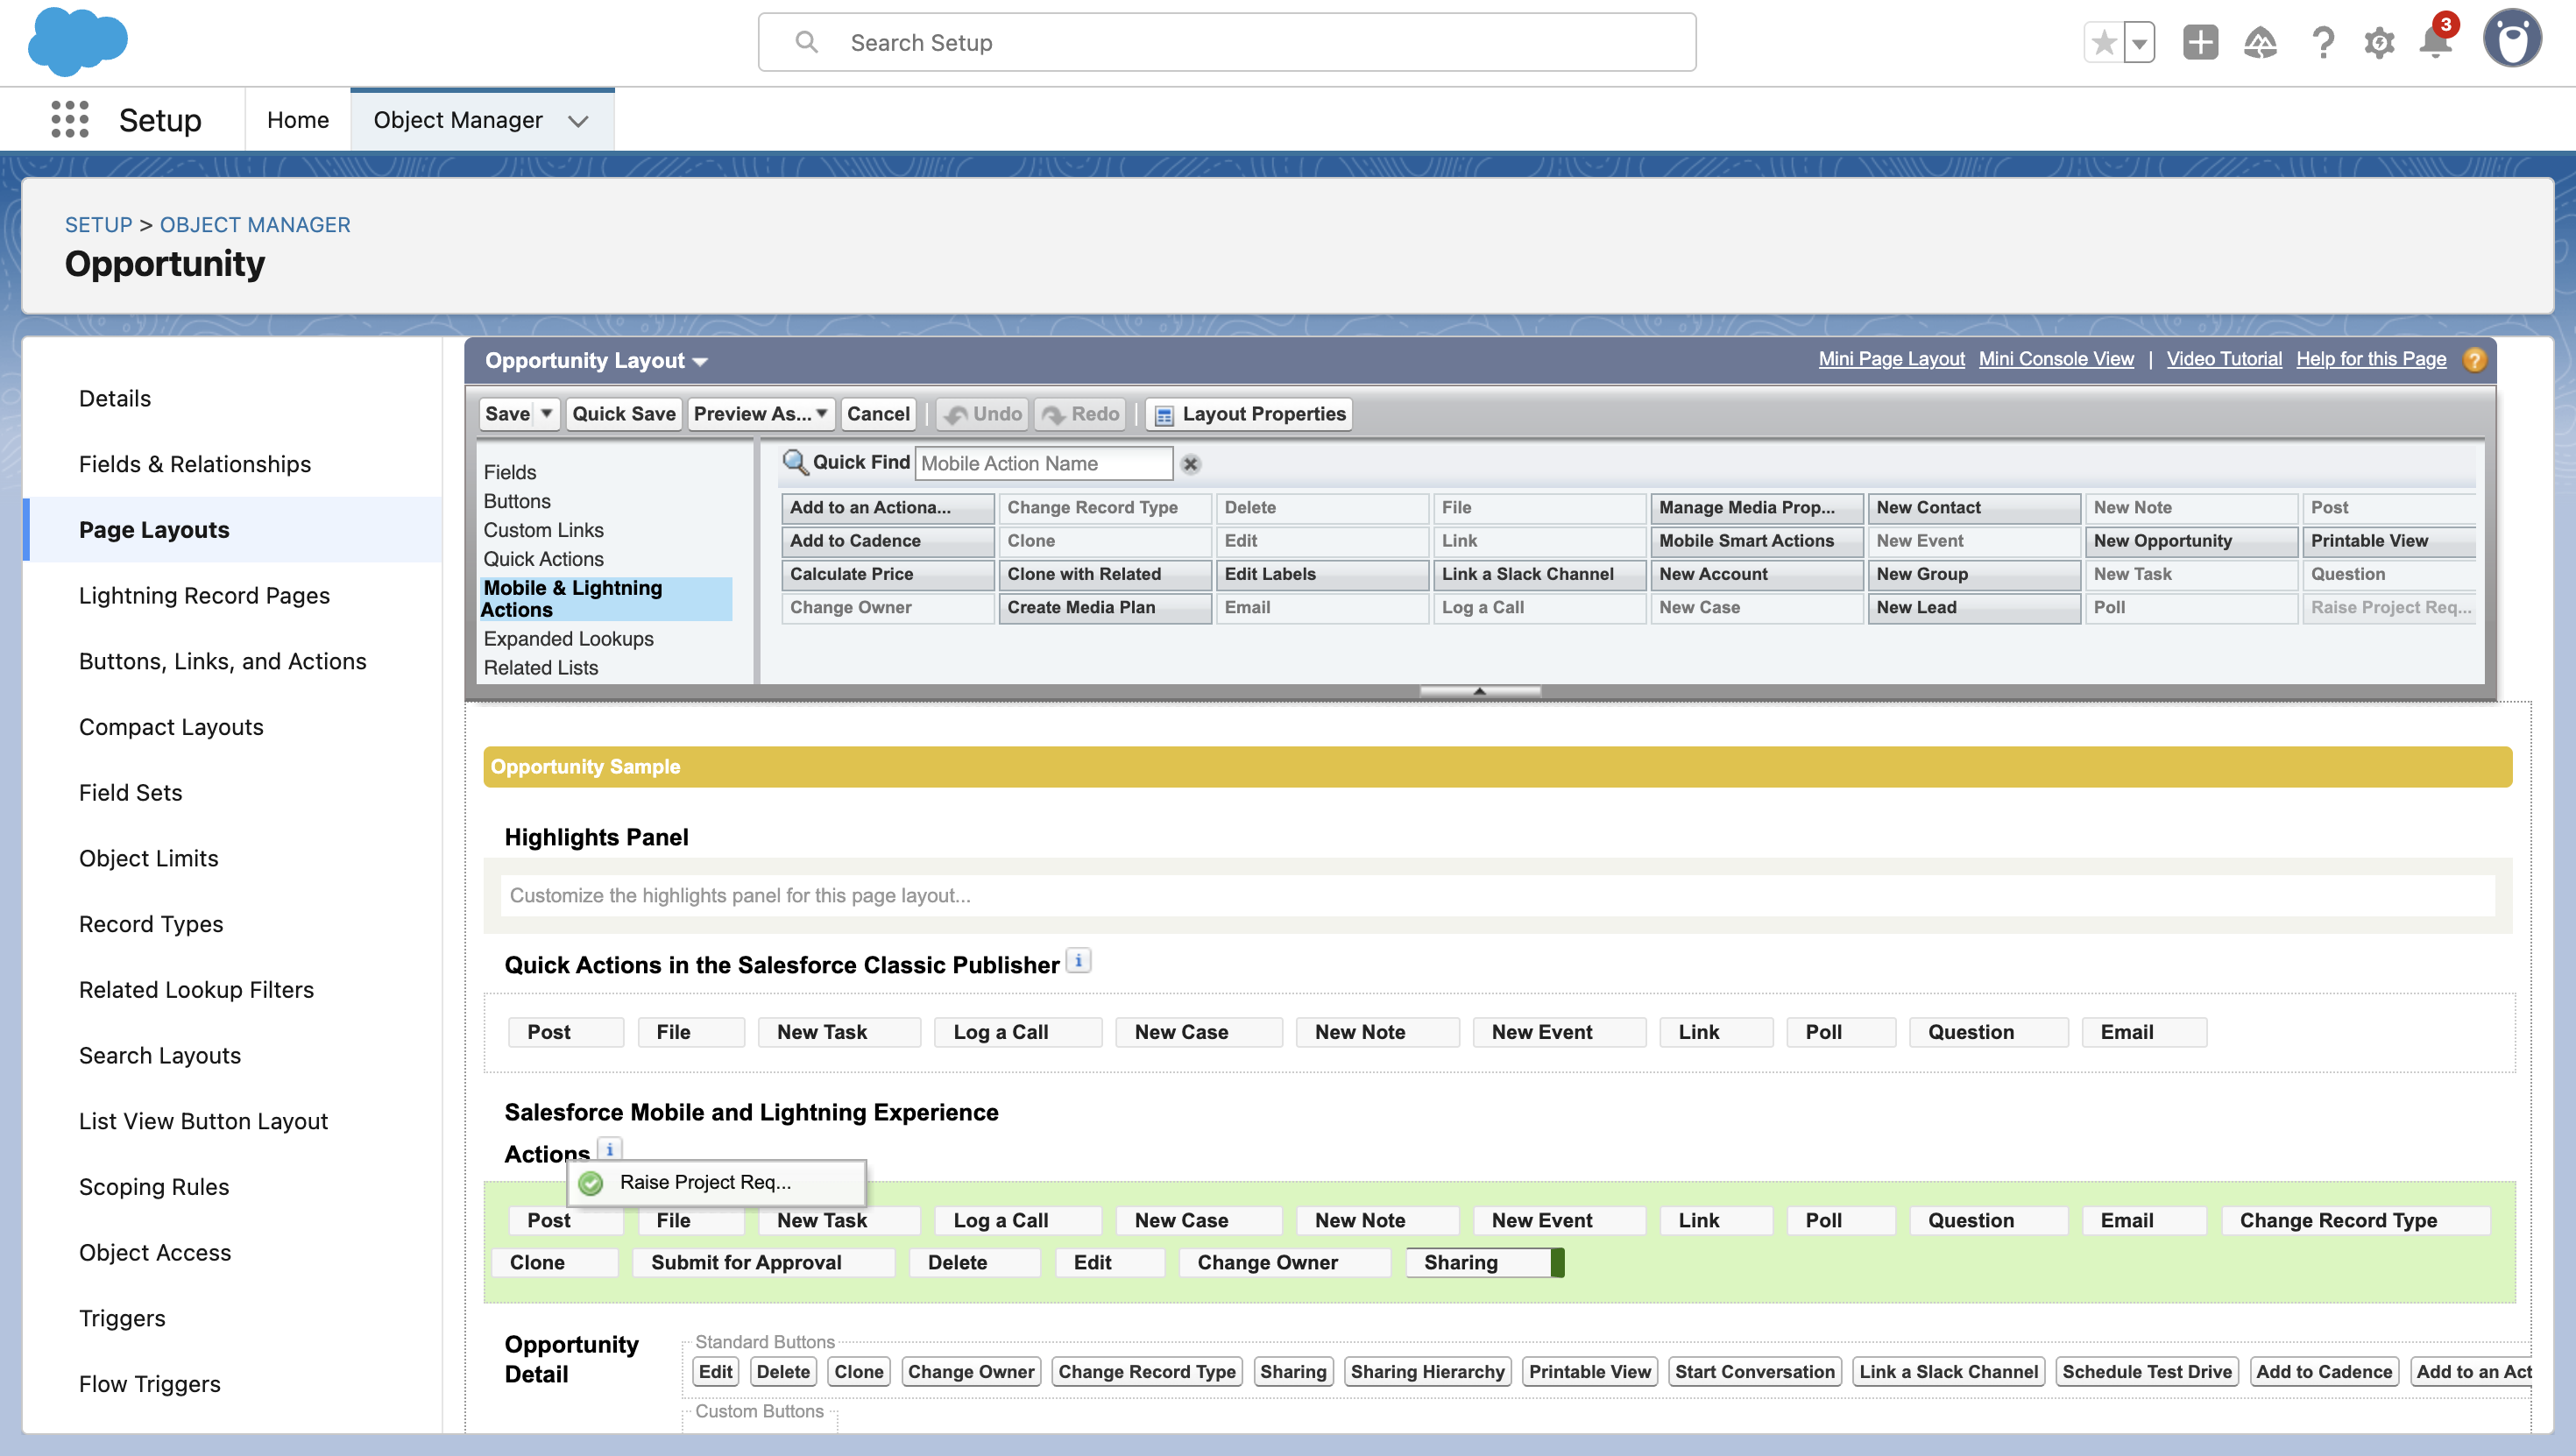Open the Setup gear icon
Image resolution: width=2576 pixels, height=1456 pixels.
[2379, 43]
